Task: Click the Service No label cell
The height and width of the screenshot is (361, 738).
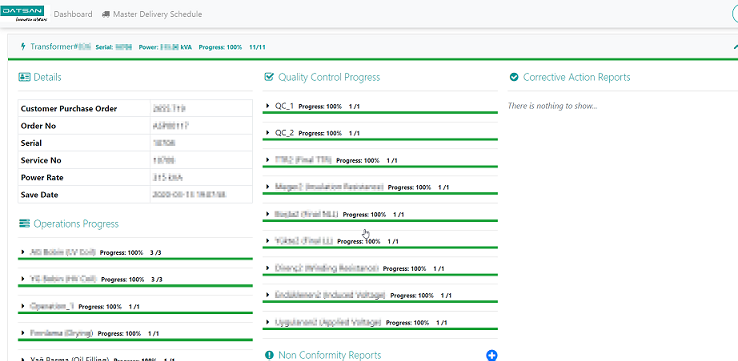Action: (x=84, y=160)
